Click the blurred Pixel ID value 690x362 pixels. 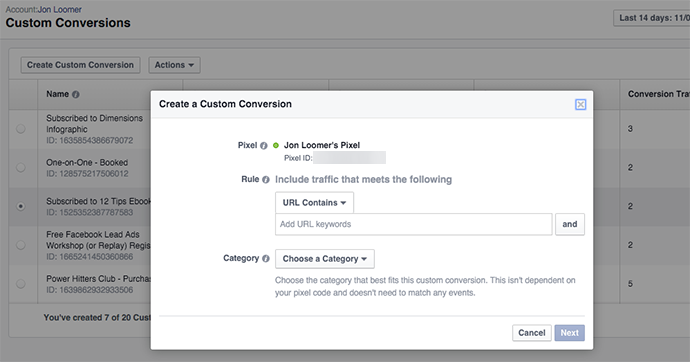click(349, 157)
